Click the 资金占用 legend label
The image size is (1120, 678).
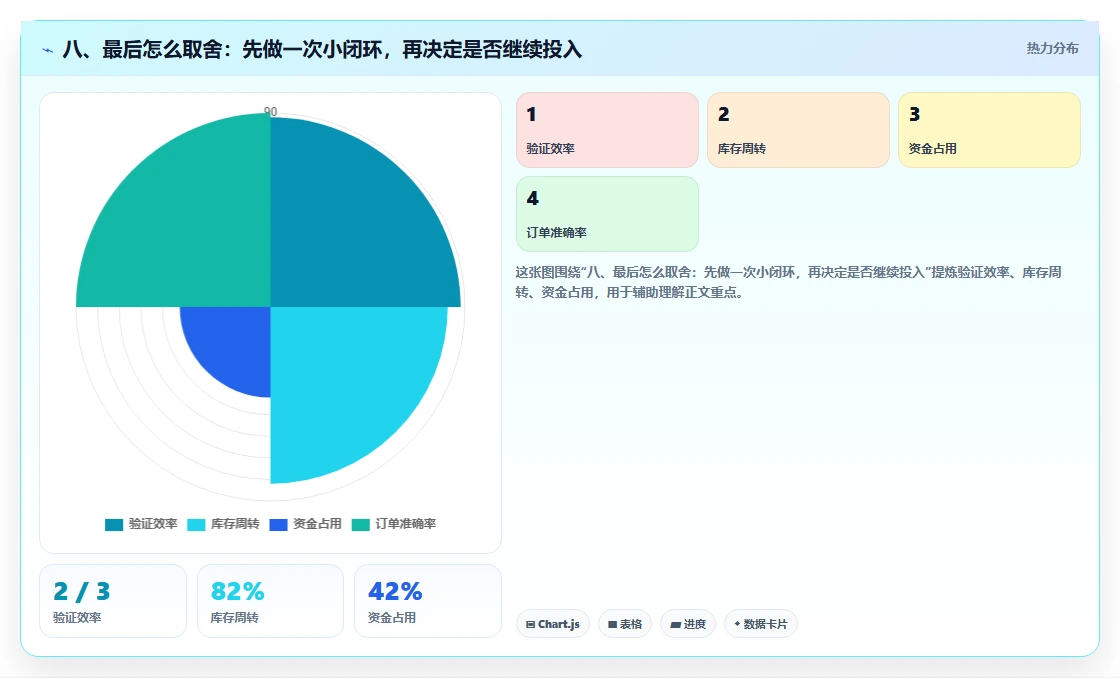(317, 524)
